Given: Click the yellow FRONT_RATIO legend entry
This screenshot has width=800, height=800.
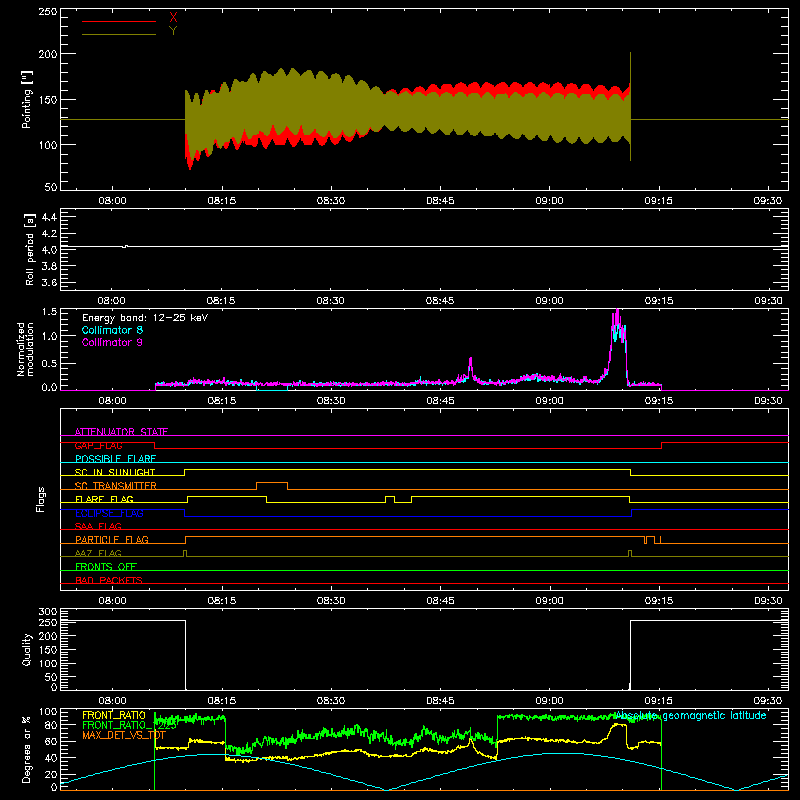Looking at the screenshot, I should pos(114,715).
